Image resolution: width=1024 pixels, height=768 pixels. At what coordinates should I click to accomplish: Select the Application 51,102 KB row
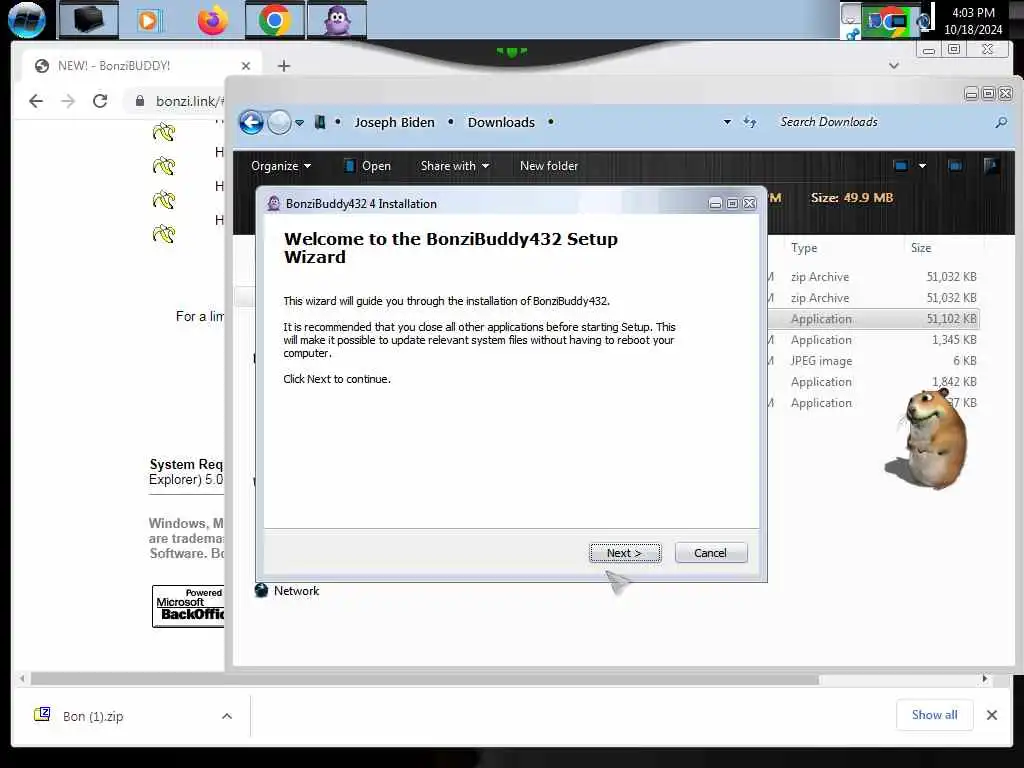[874, 319]
